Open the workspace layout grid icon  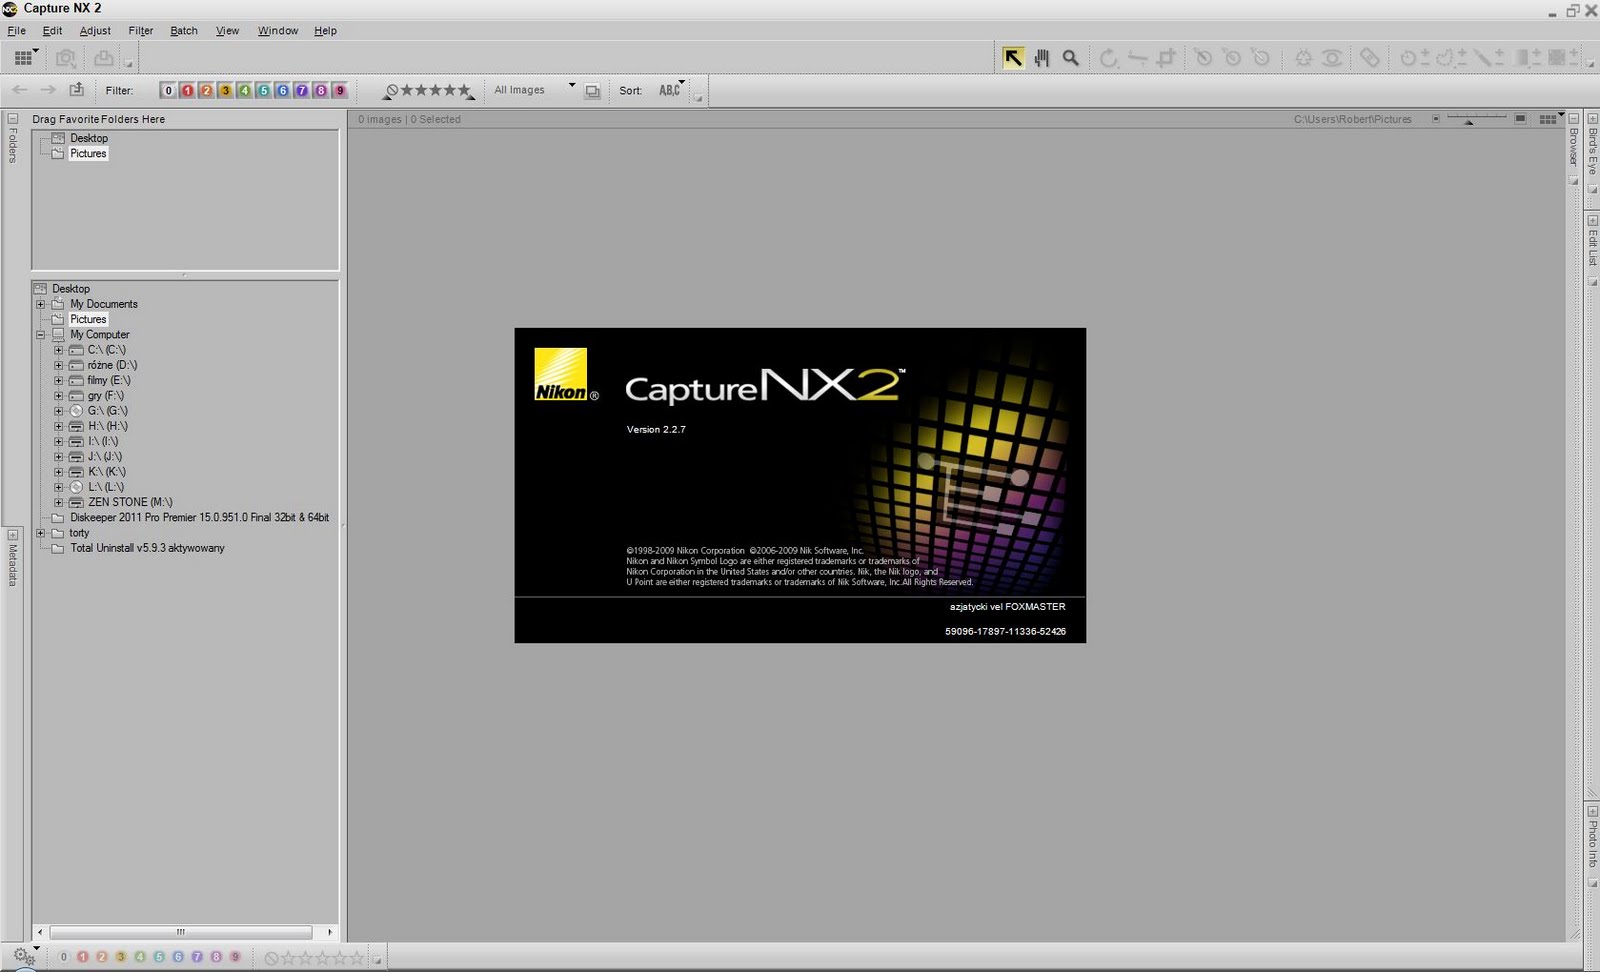coord(24,58)
